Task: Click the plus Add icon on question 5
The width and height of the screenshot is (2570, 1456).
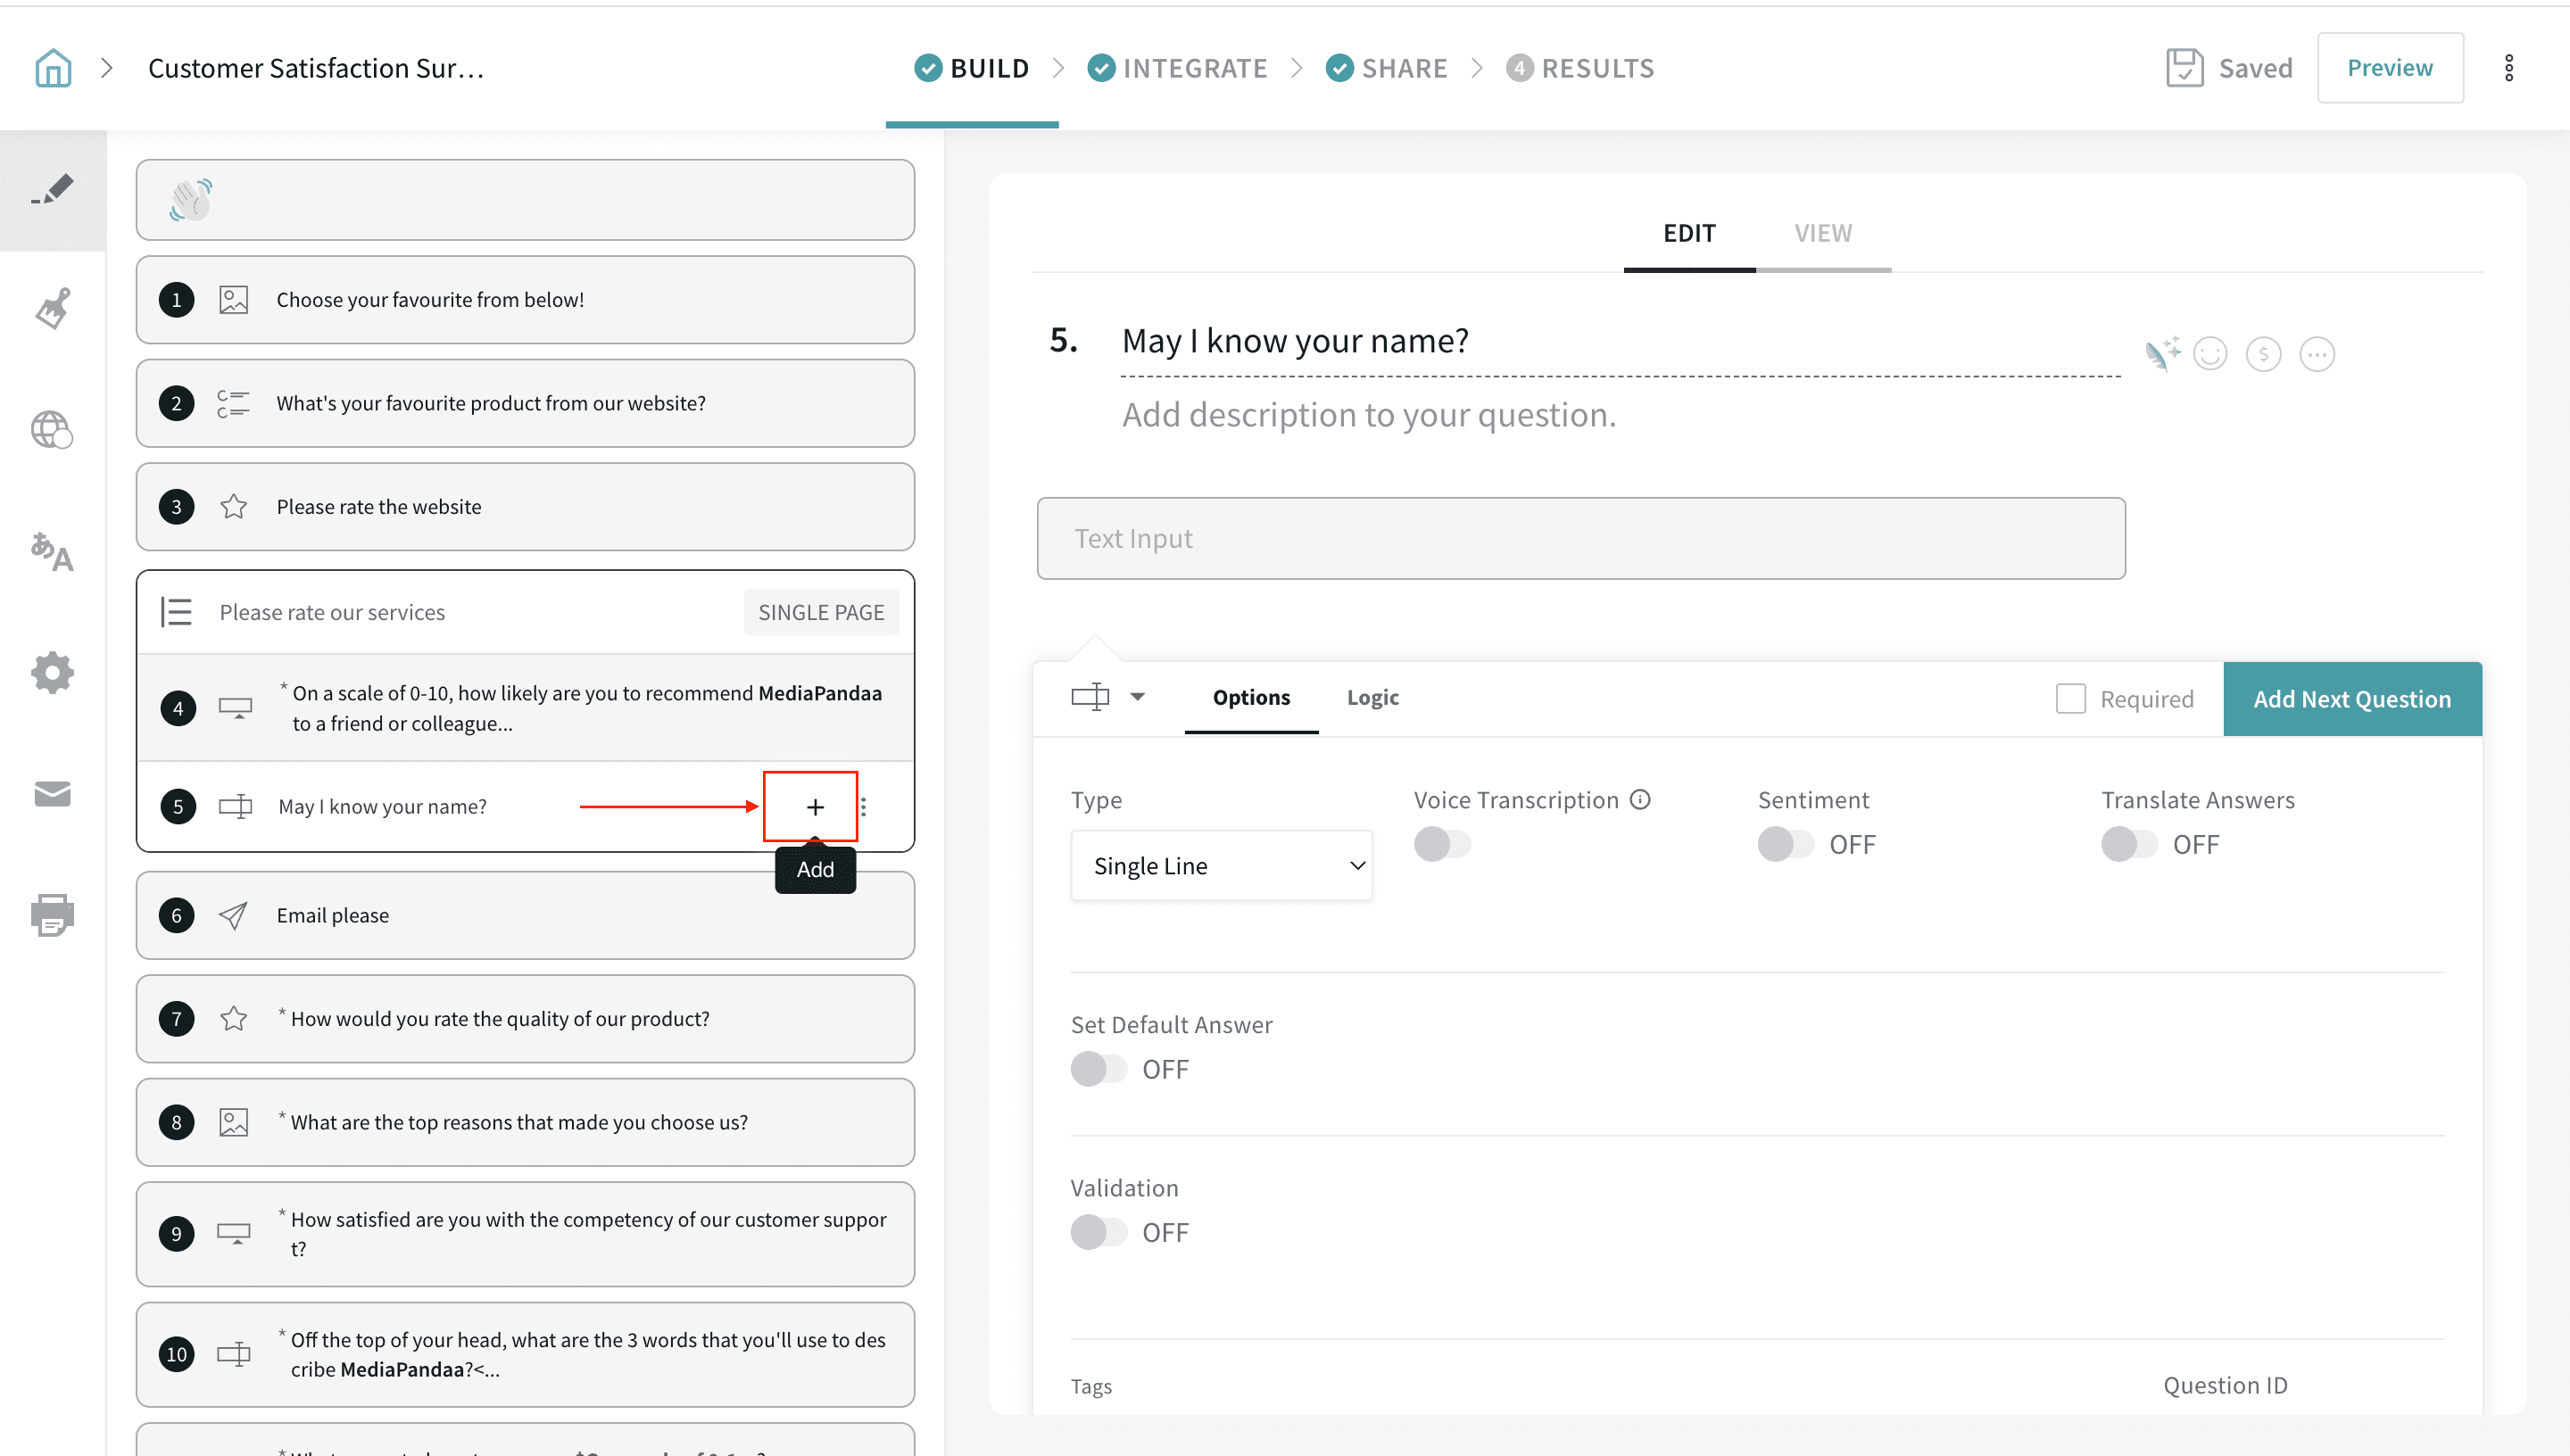Action: click(x=814, y=807)
